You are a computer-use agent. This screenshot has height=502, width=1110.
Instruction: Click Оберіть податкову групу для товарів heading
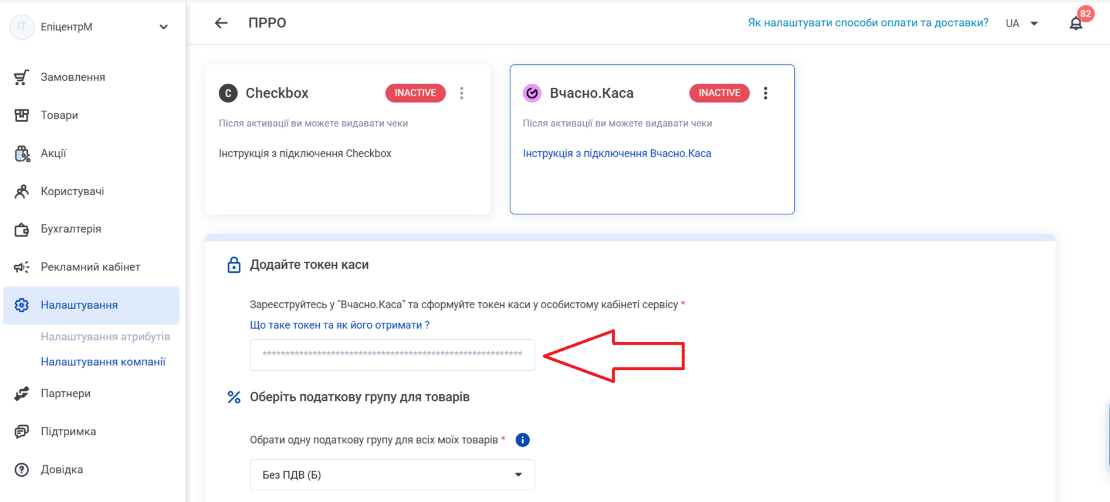pyautogui.click(x=360, y=397)
